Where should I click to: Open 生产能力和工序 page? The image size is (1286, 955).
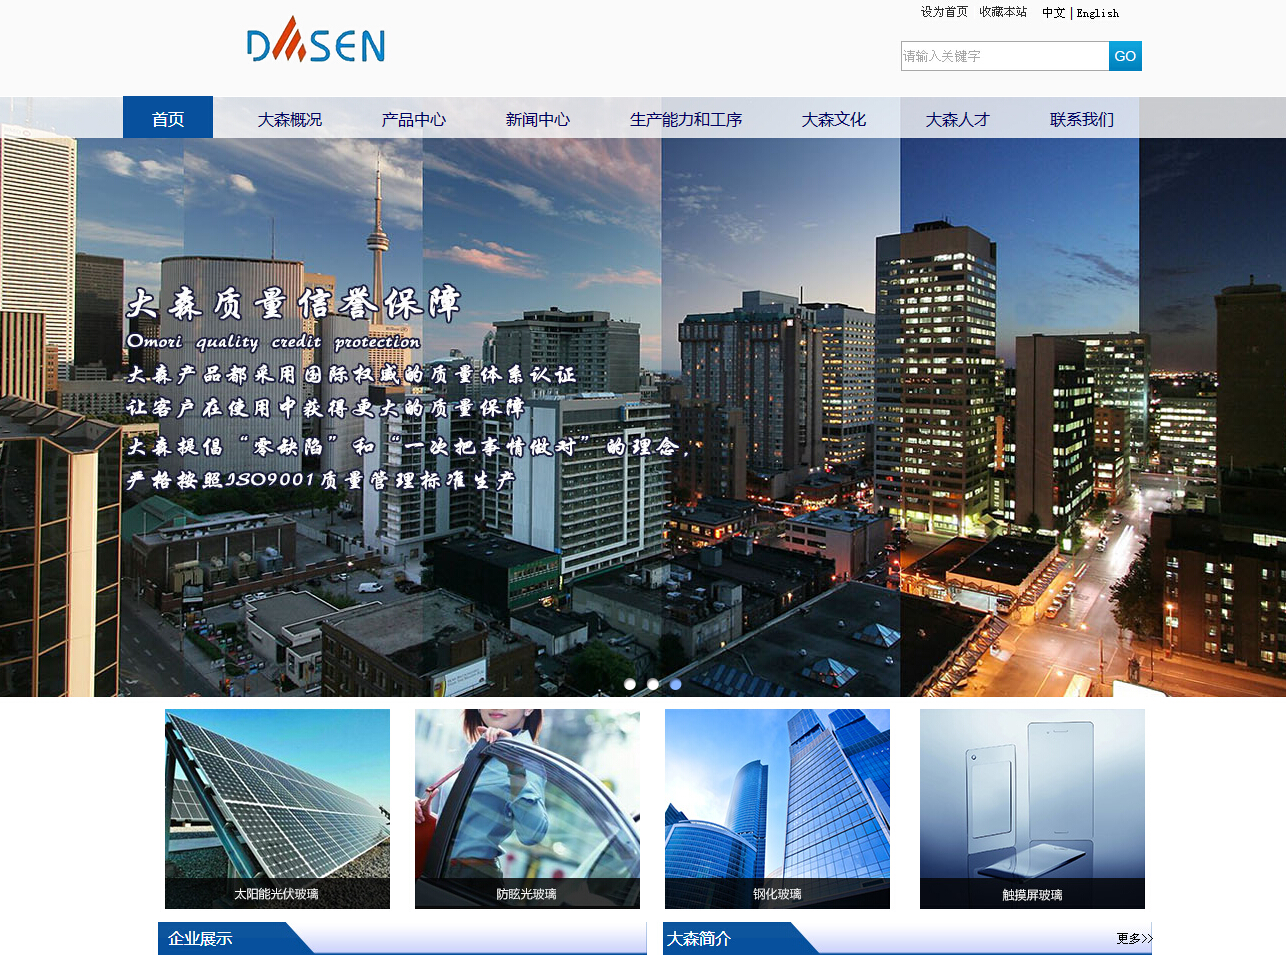[686, 119]
